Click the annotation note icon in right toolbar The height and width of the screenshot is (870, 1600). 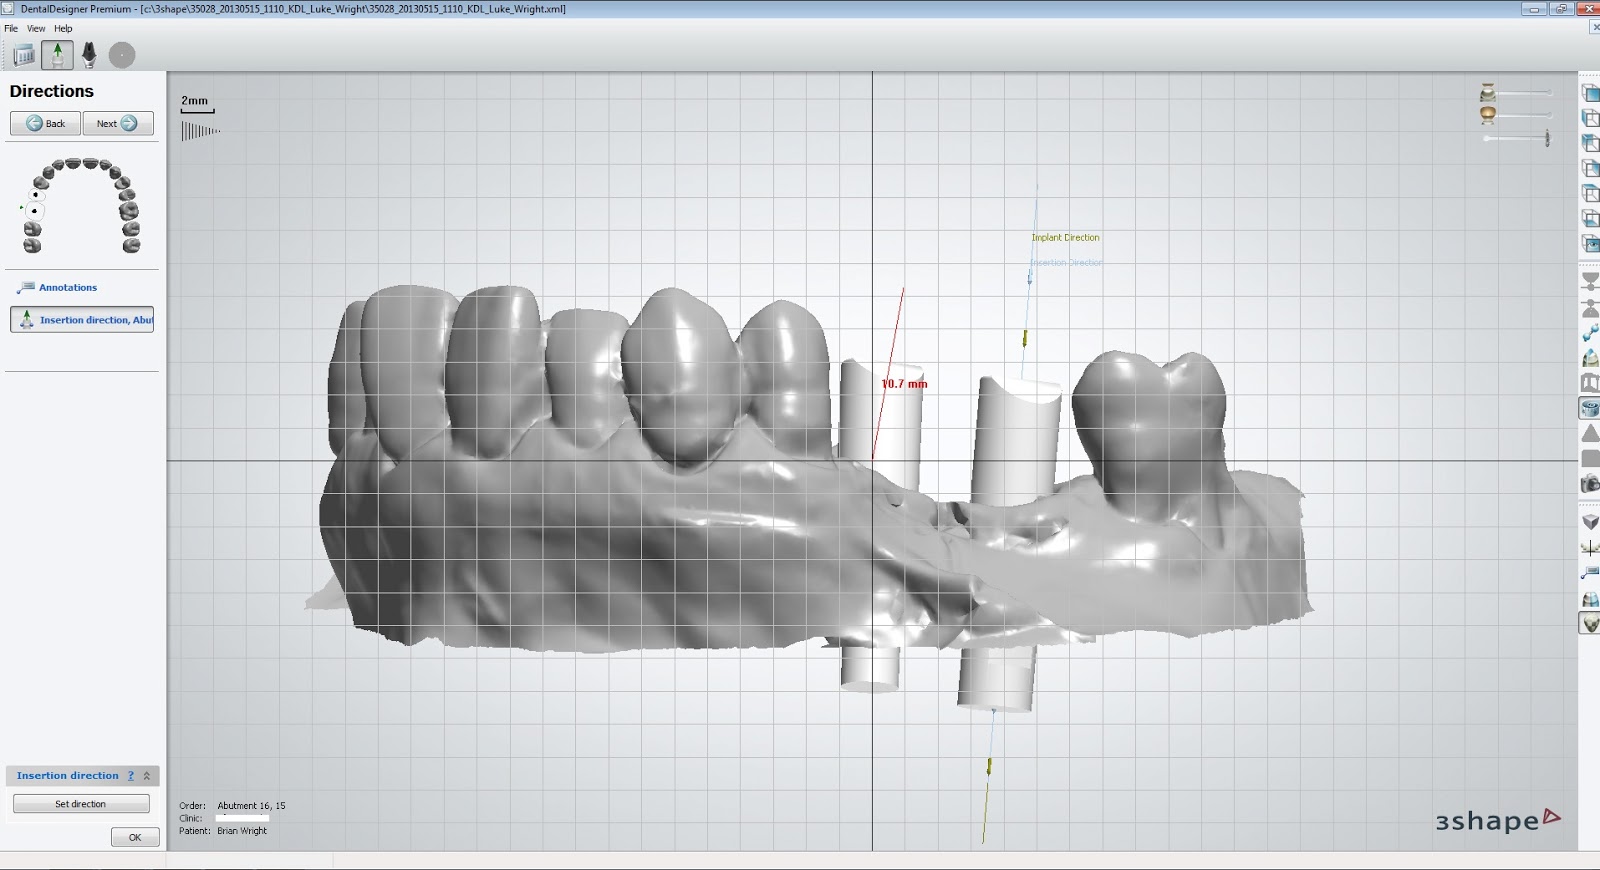tap(1590, 573)
